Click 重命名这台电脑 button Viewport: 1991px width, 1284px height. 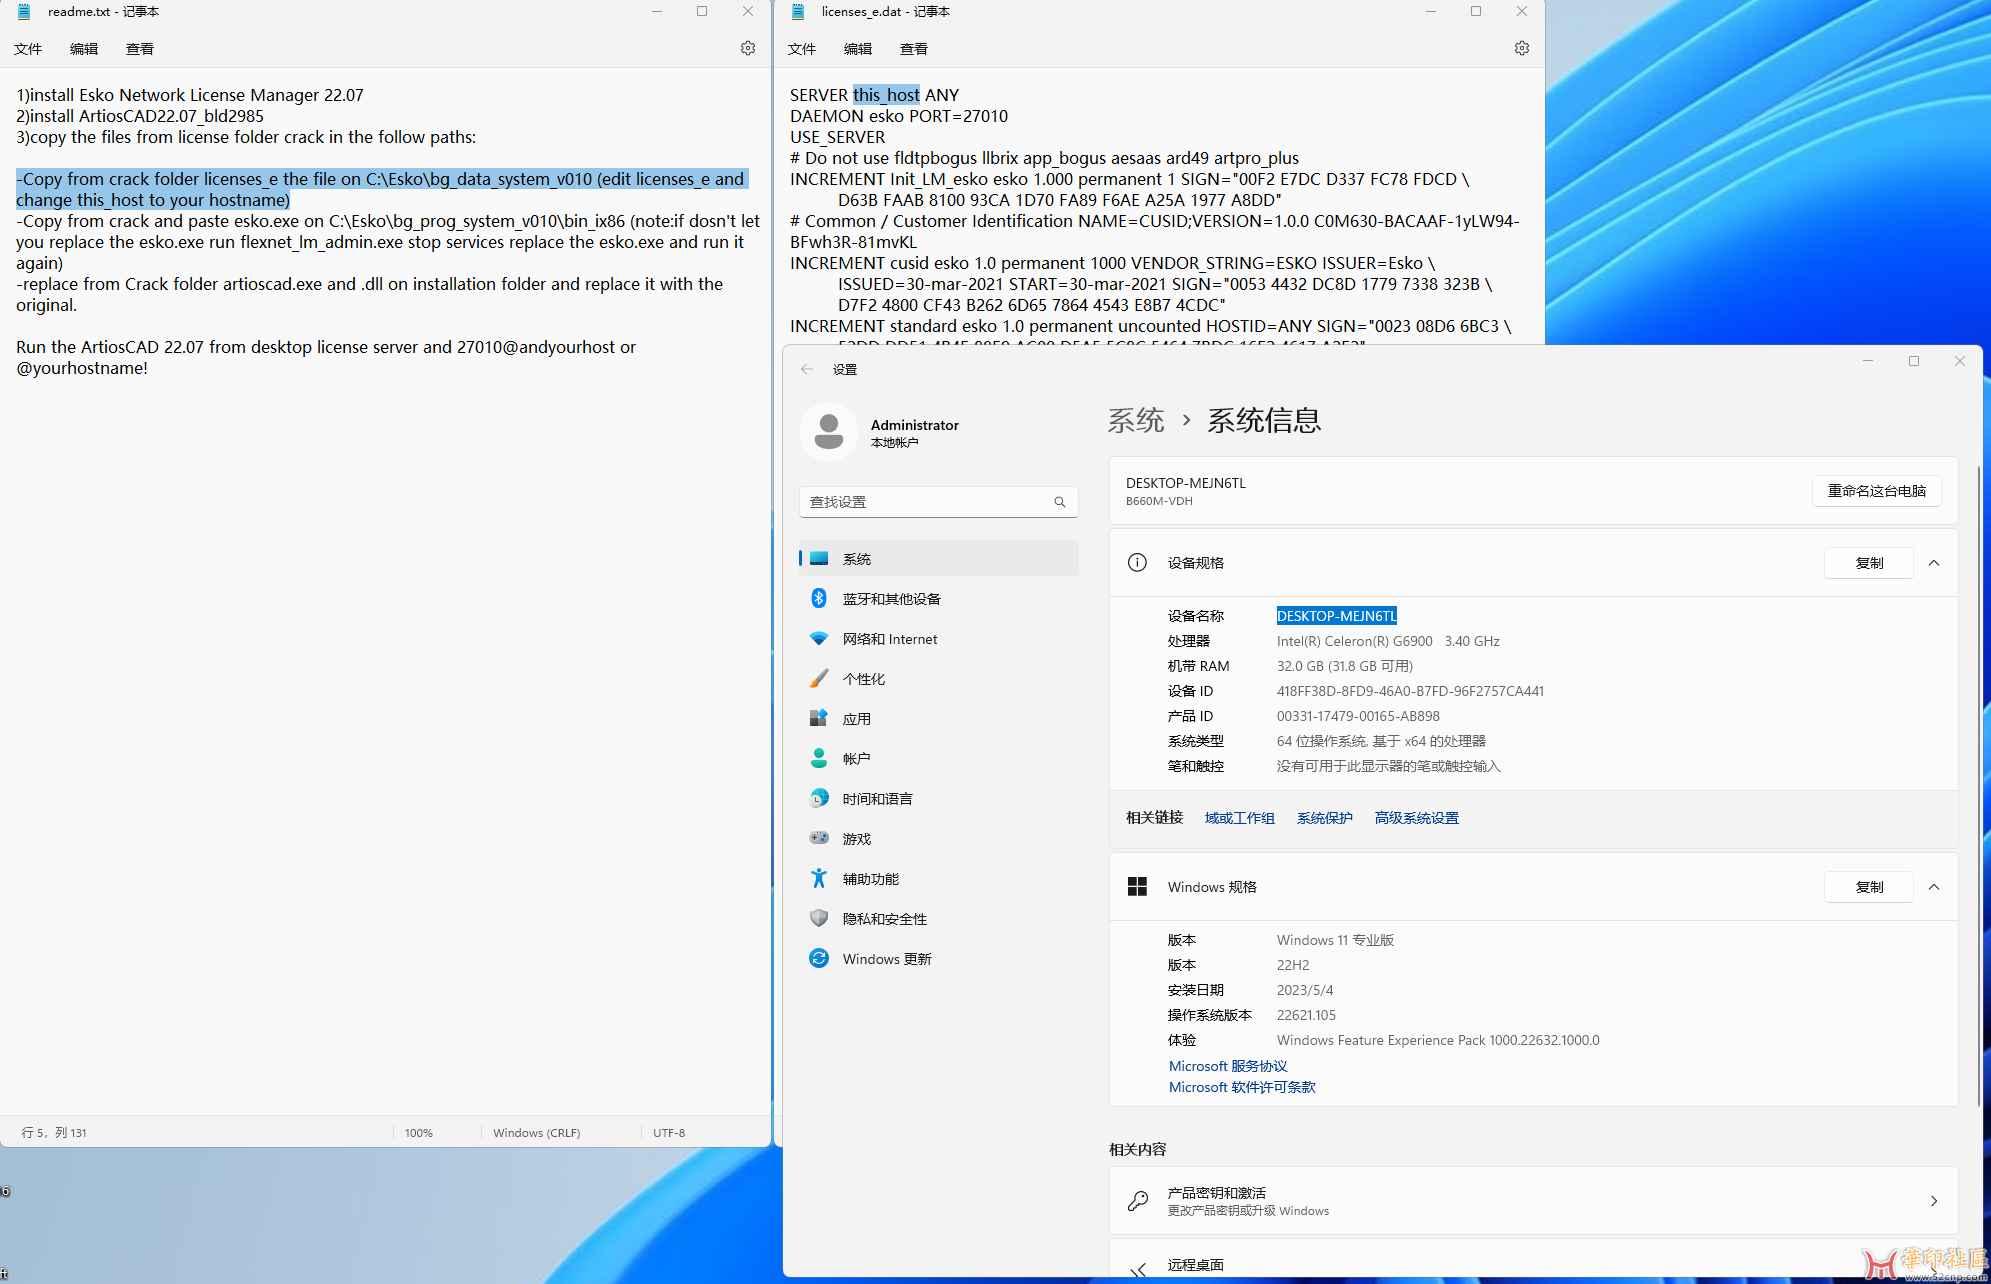tap(1876, 491)
